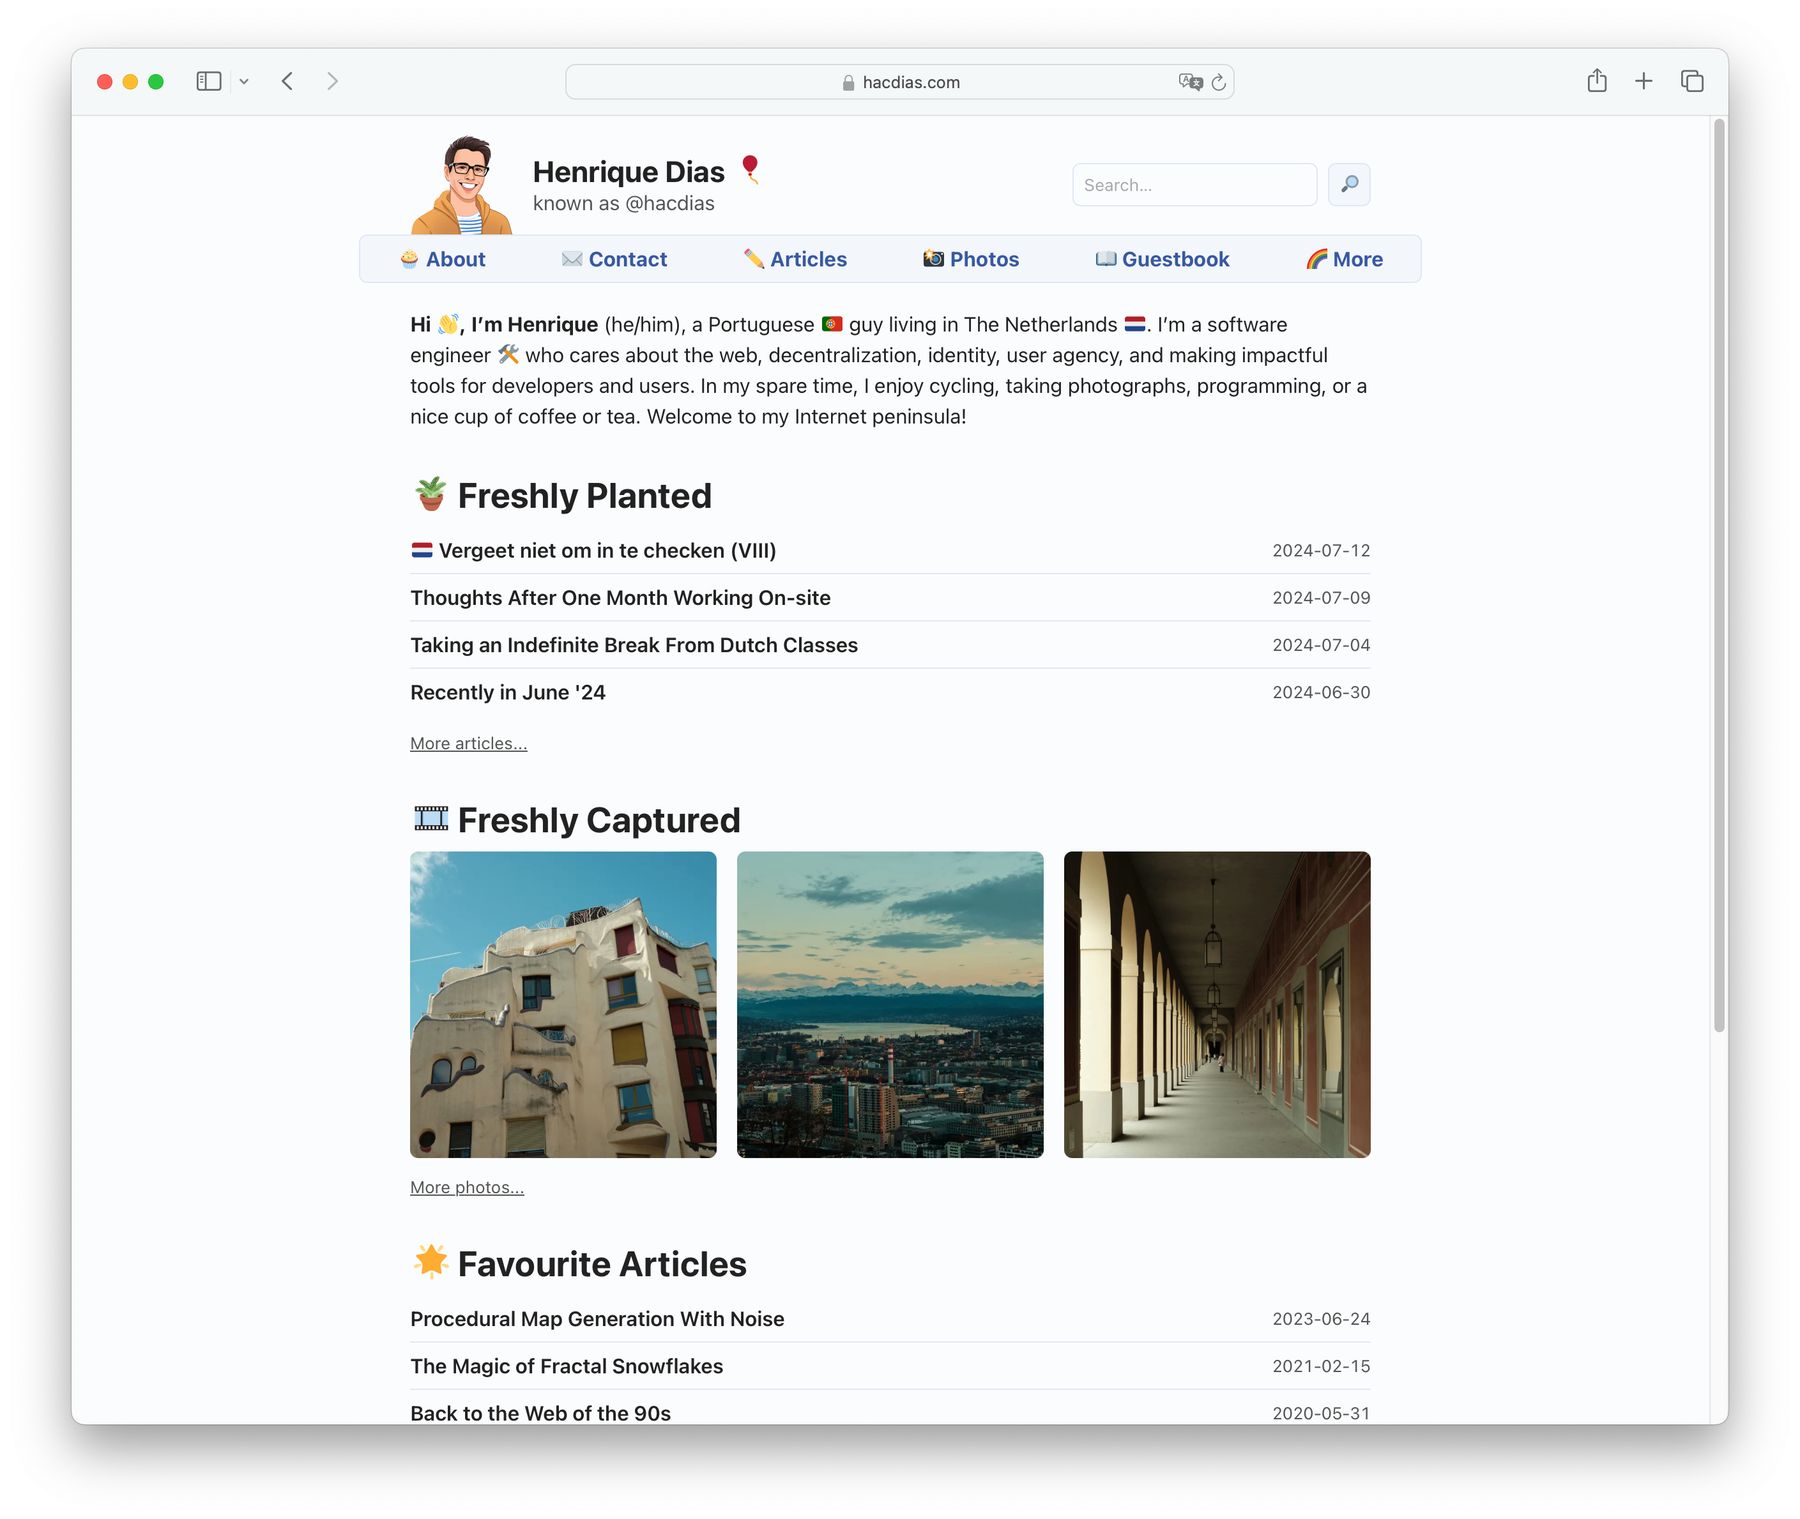The width and height of the screenshot is (1800, 1519).
Task: Click the page's vertical scrollbar
Action: click(1719, 575)
